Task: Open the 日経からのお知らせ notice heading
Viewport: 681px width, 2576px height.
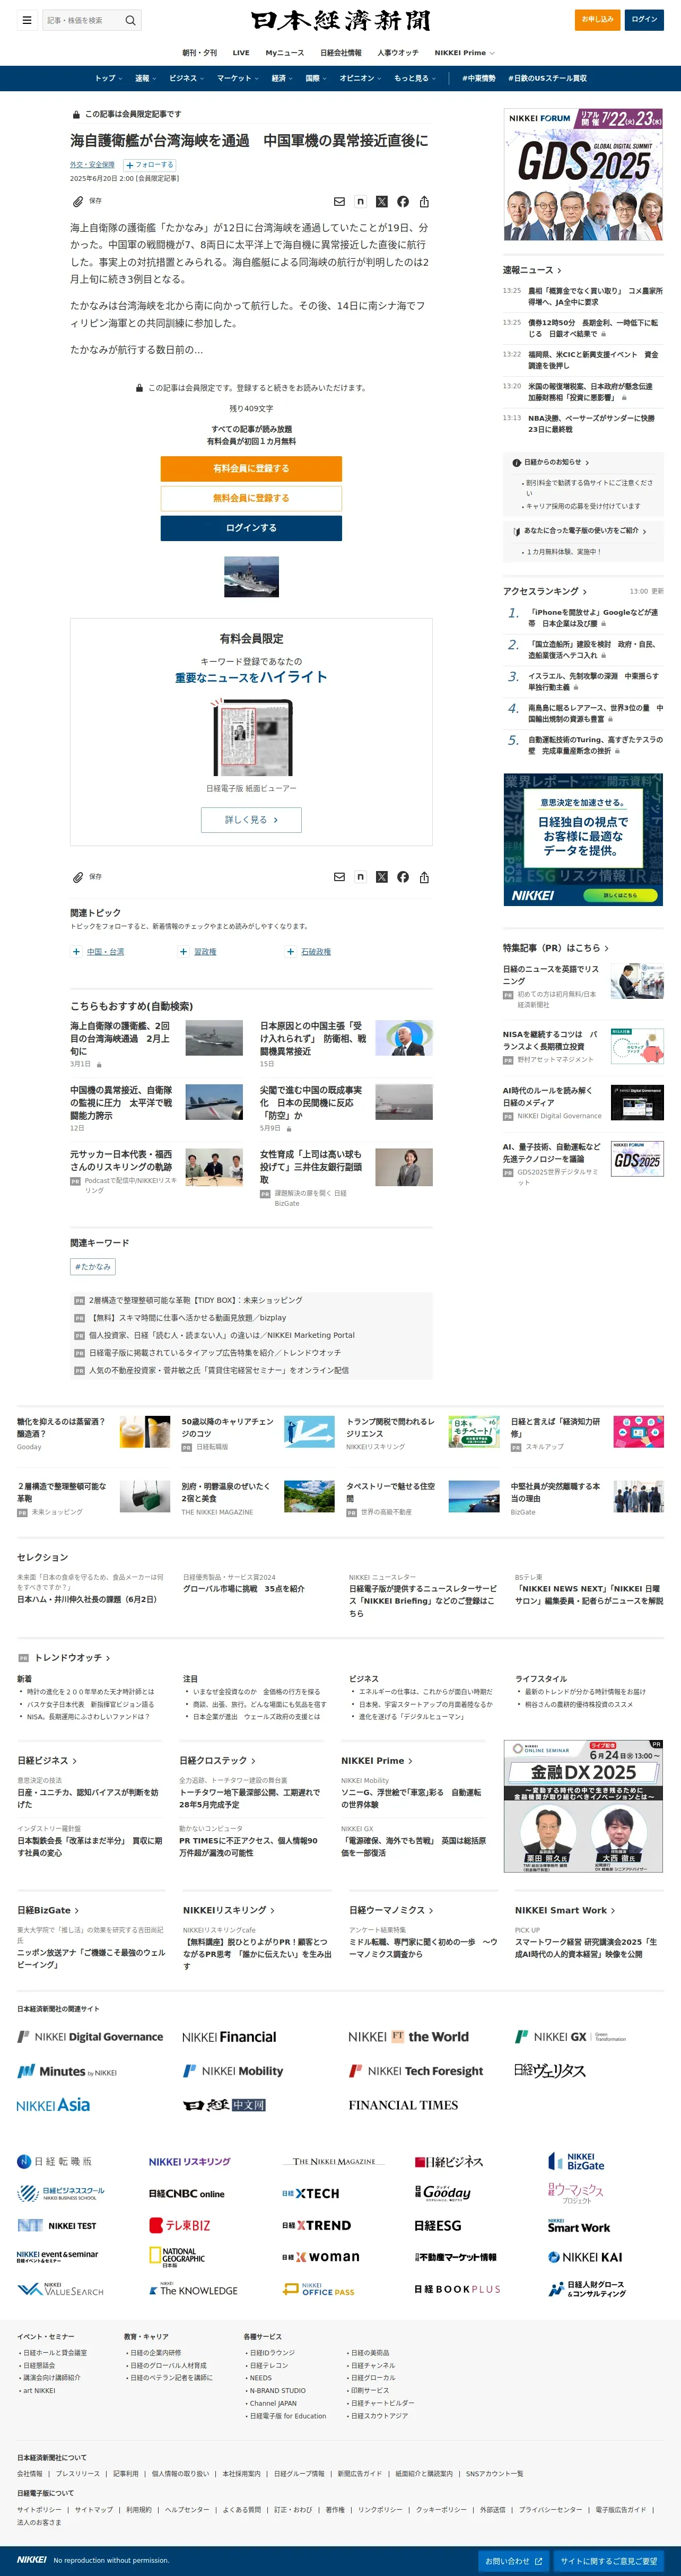Action: click(x=552, y=462)
